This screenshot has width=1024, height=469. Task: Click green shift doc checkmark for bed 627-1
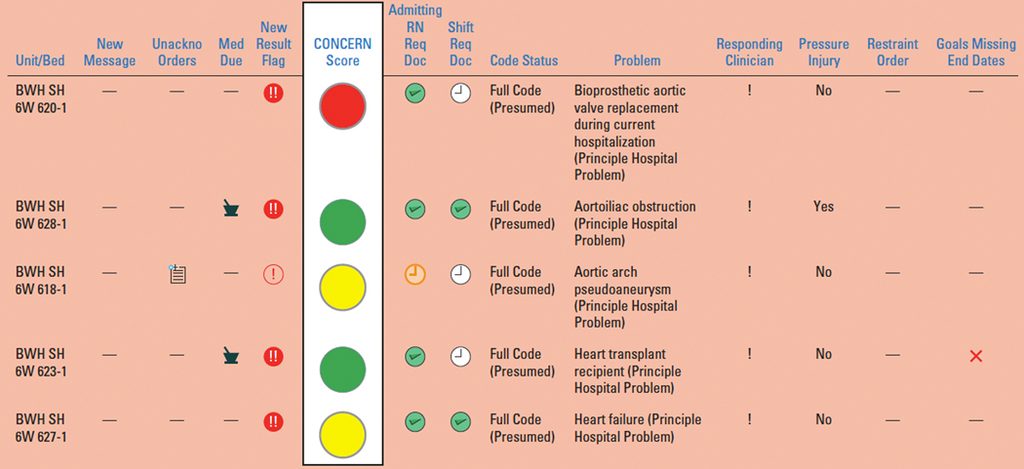click(x=460, y=421)
